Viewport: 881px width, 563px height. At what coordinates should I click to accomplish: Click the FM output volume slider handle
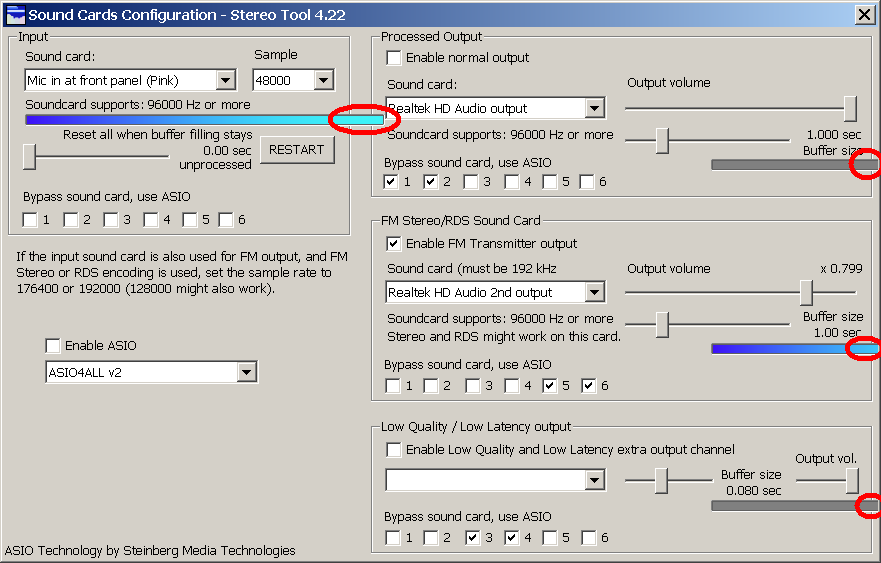pos(805,292)
